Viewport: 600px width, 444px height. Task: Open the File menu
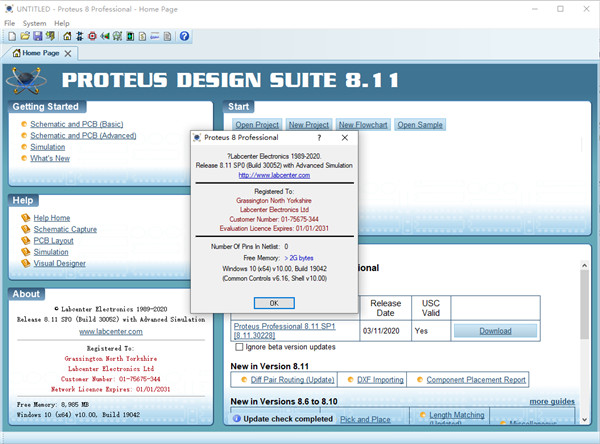(x=10, y=23)
